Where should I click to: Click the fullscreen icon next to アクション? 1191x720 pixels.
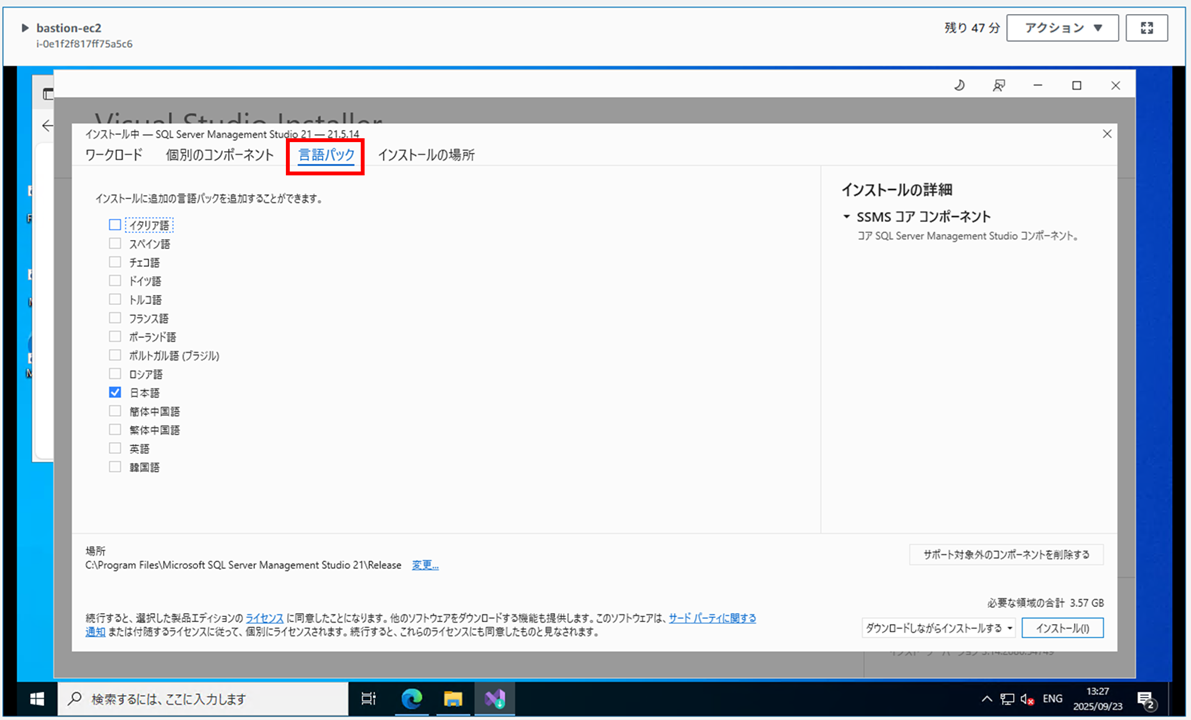click(x=1147, y=28)
